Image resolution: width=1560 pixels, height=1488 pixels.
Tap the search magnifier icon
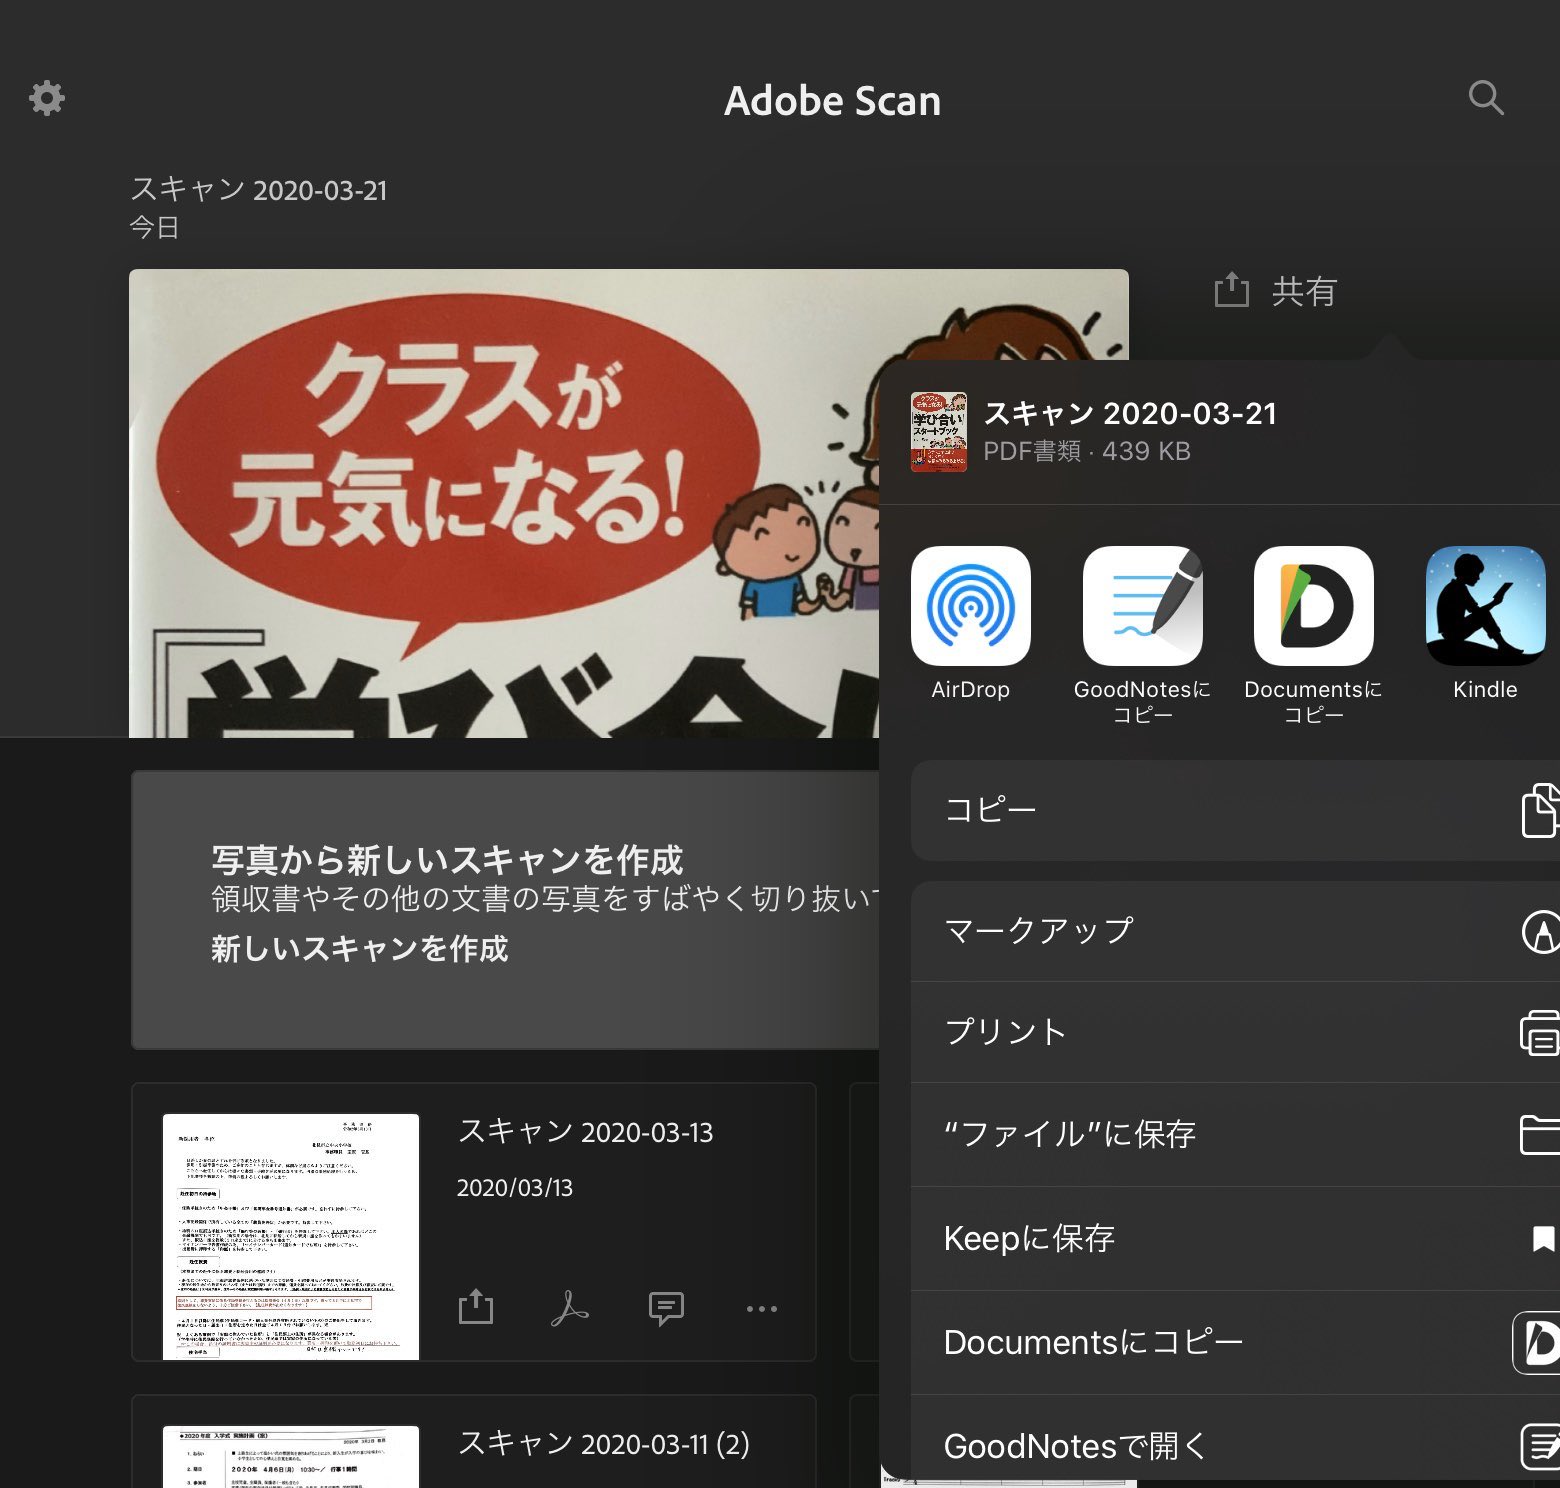(x=1486, y=98)
